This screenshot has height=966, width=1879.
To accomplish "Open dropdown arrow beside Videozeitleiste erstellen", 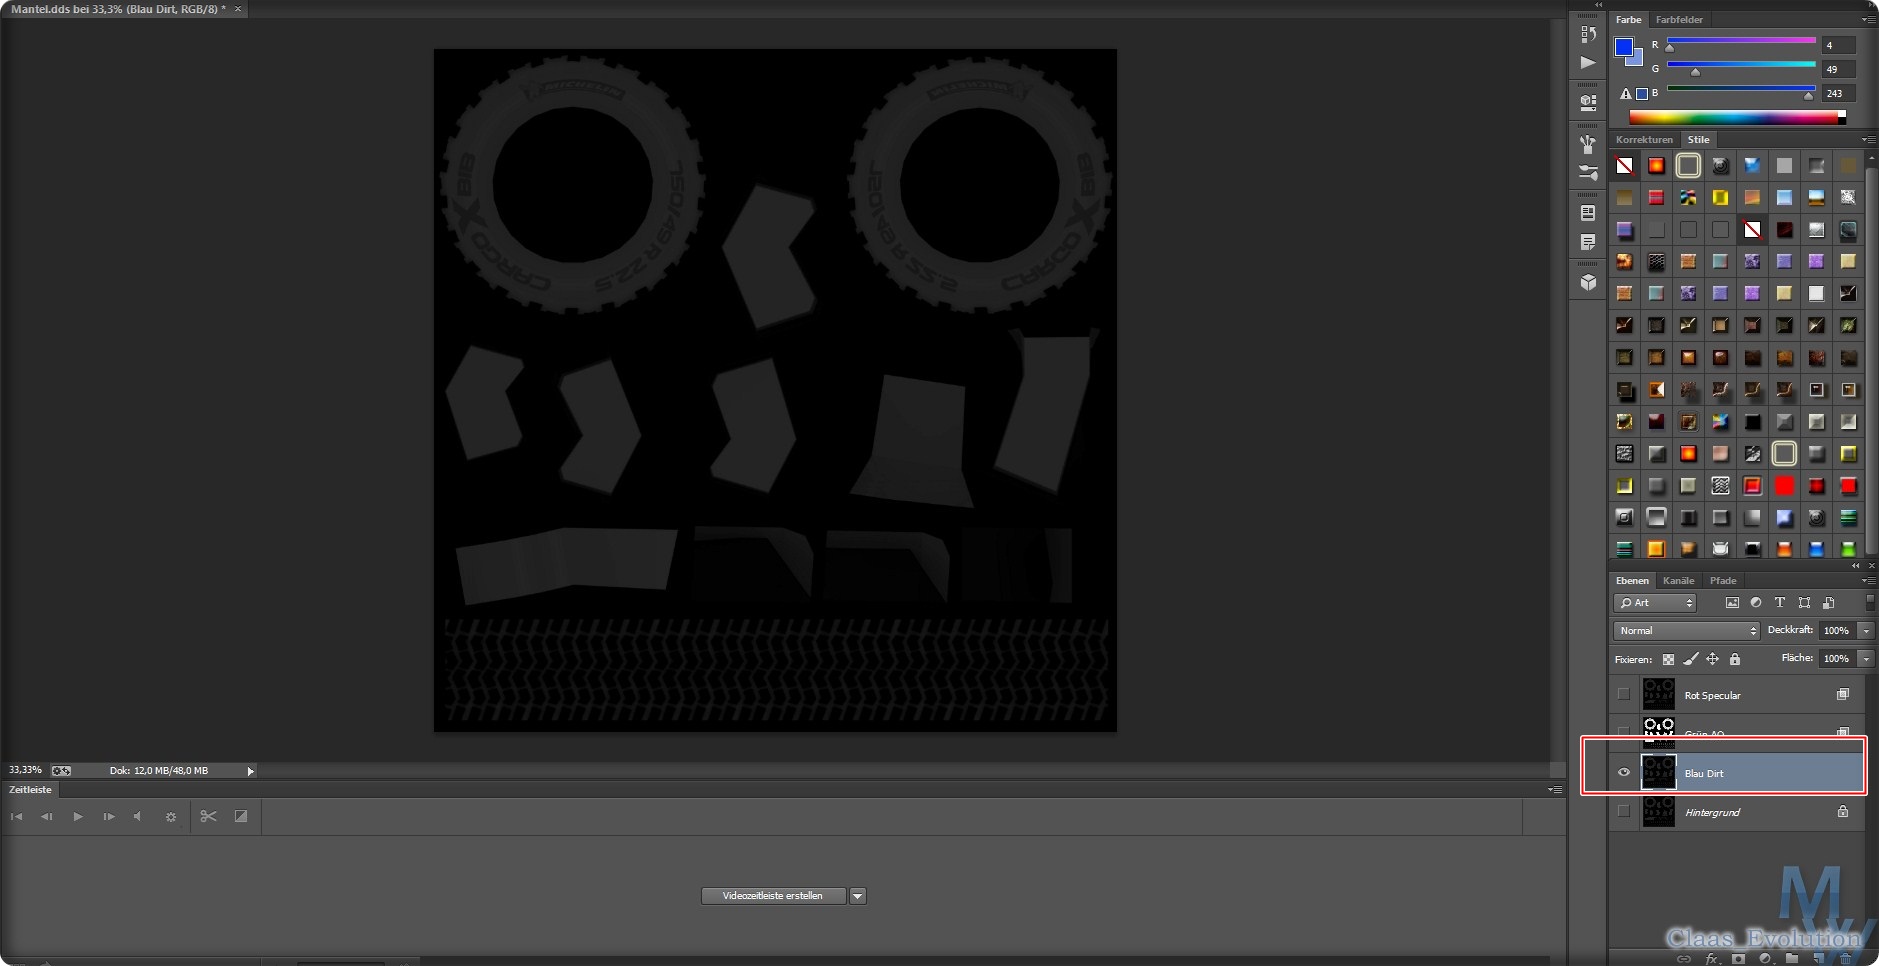I will [857, 896].
